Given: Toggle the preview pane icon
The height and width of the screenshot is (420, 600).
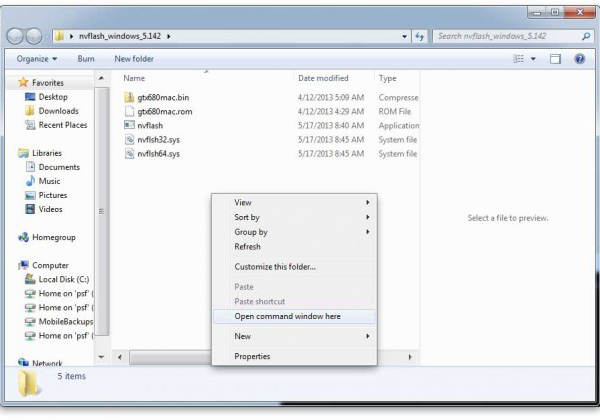Looking at the screenshot, I should (x=555, y=59).
